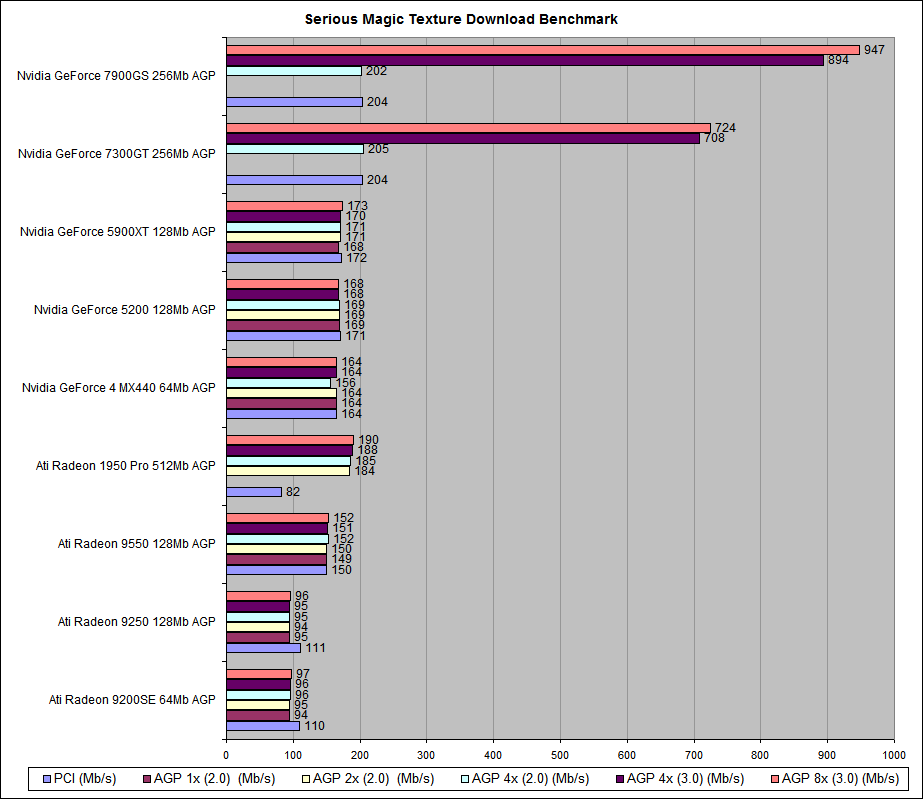Image resolution: width=923 pixels, height=799 pixels.
Task: Click the 900 axis tick label
Action: [x=827, y=755]
